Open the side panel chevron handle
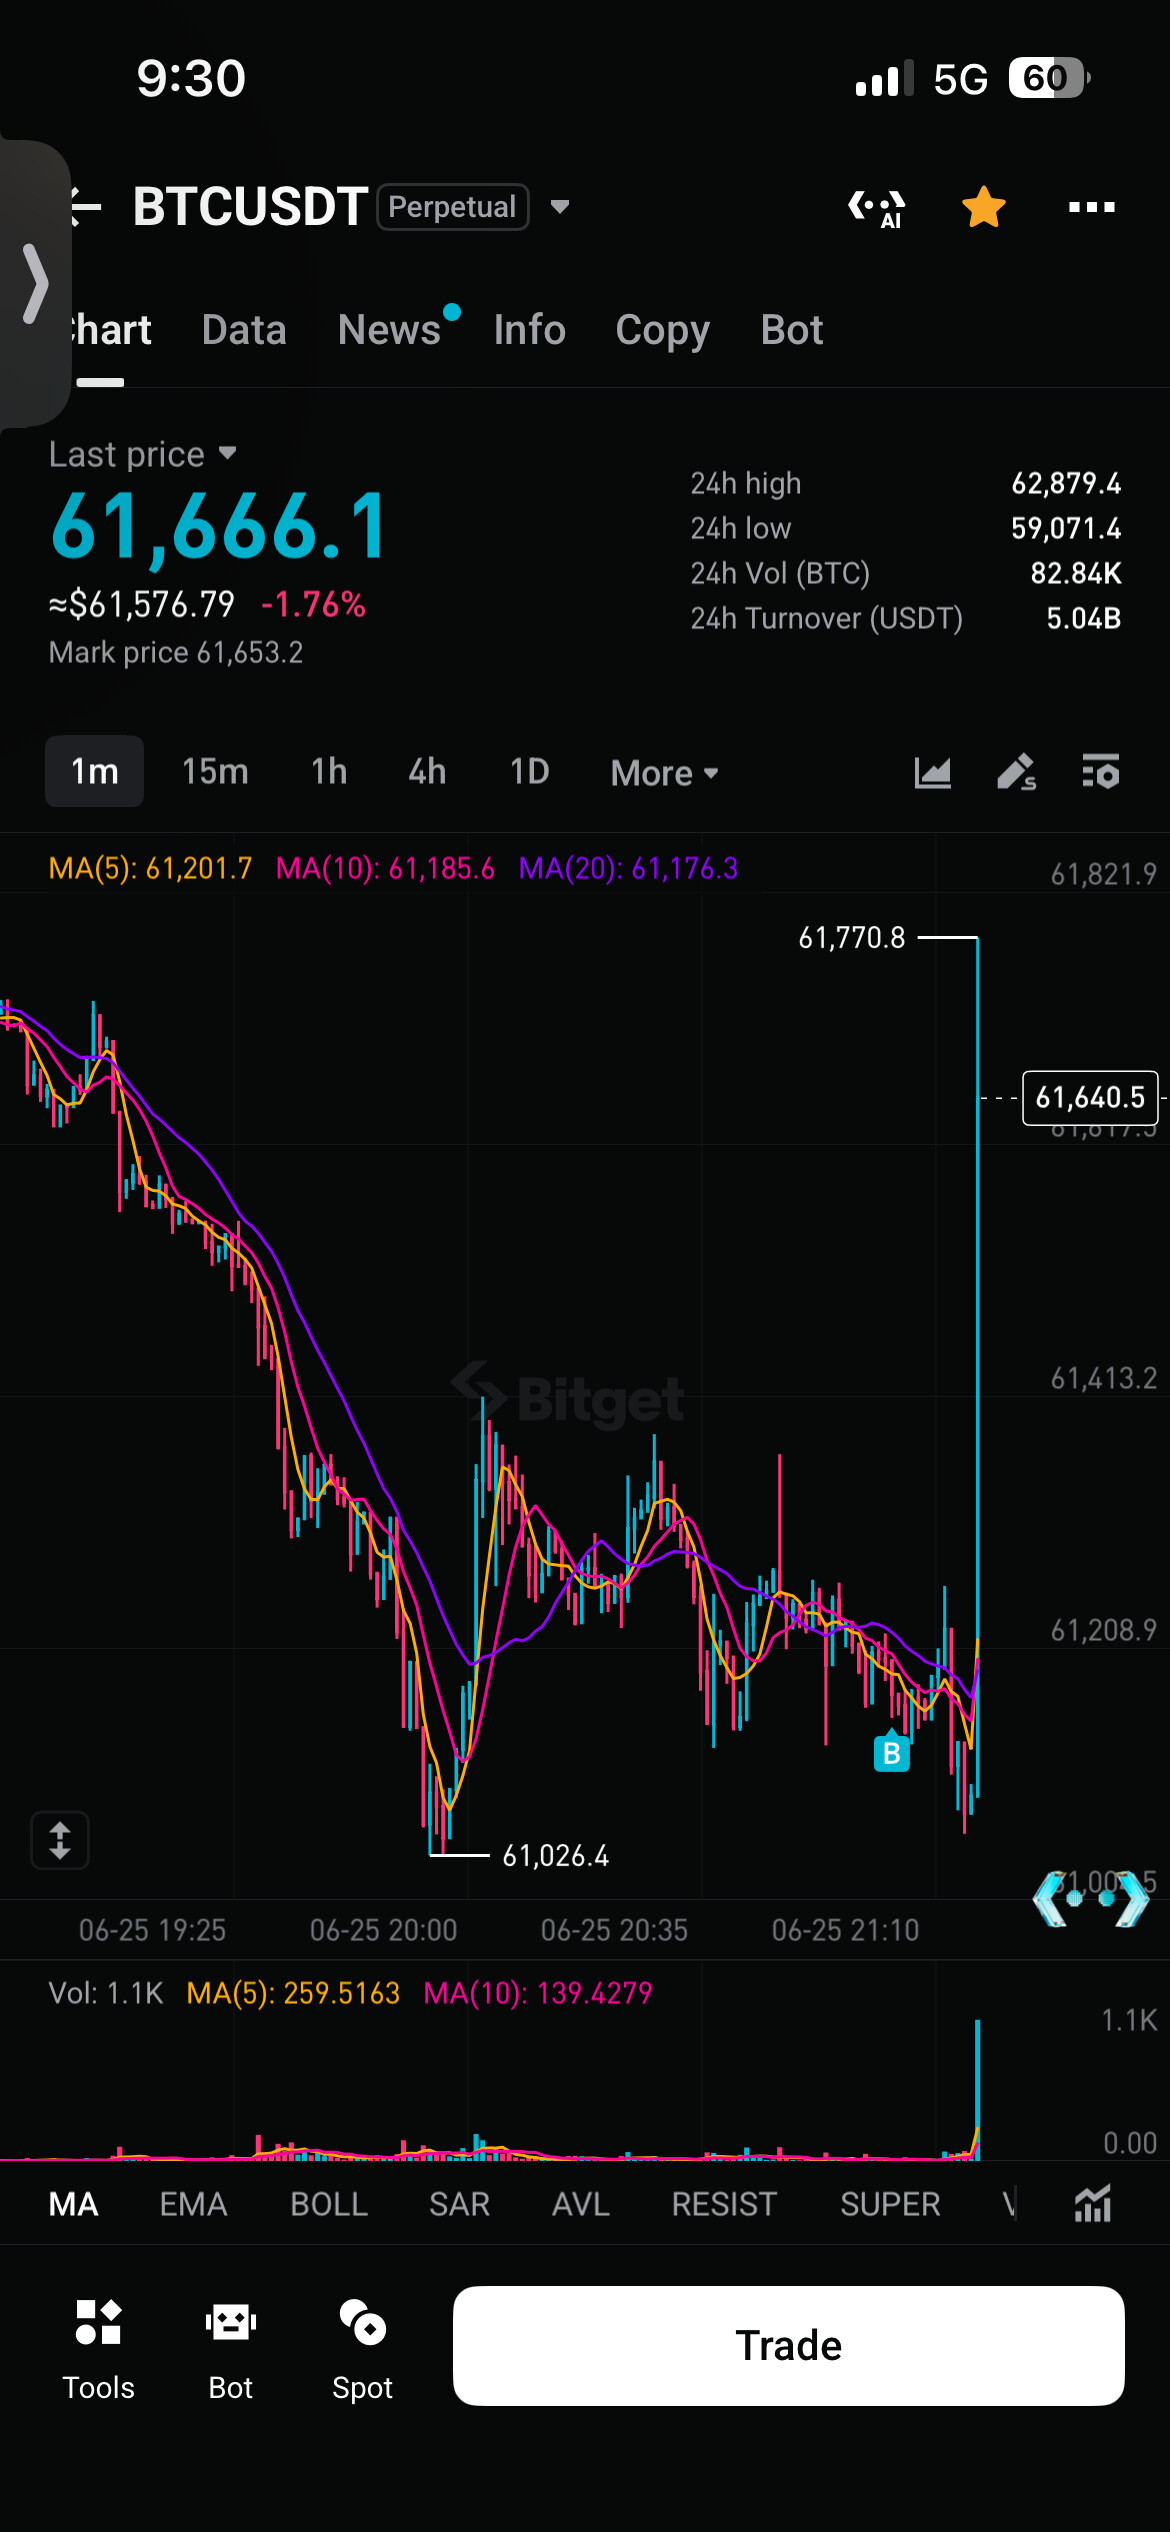This screenshot has width=1170, height=2532. (35, 284)
